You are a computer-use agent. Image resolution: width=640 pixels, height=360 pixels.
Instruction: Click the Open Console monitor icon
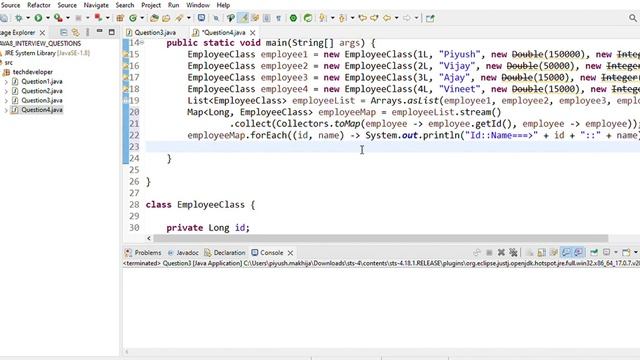202,18
